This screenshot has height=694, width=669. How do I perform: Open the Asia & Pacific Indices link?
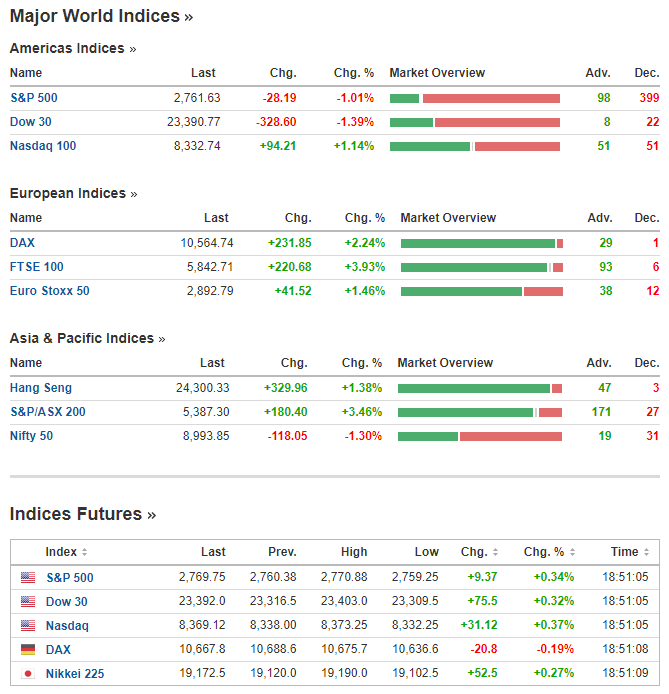pyautogui.click(x=88, y=339)
